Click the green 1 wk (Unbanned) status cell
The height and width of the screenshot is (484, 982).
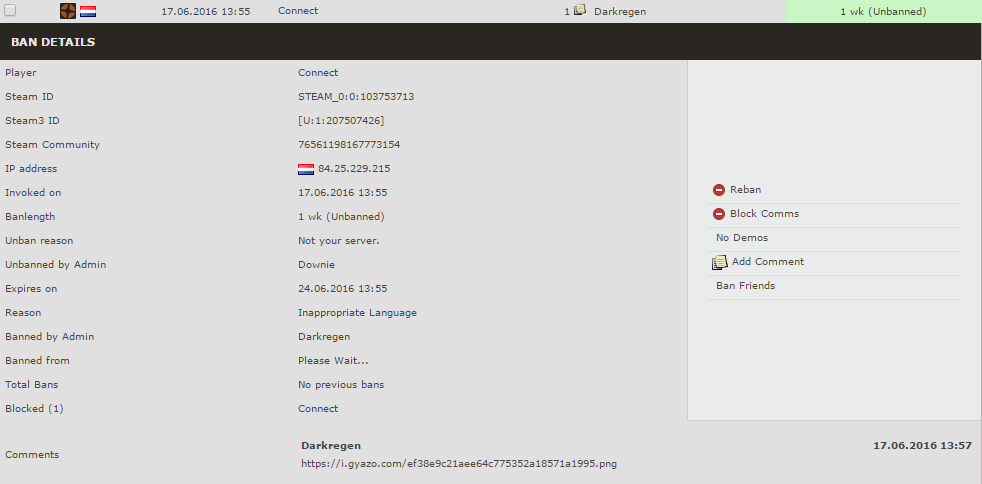tap(883, 11)
